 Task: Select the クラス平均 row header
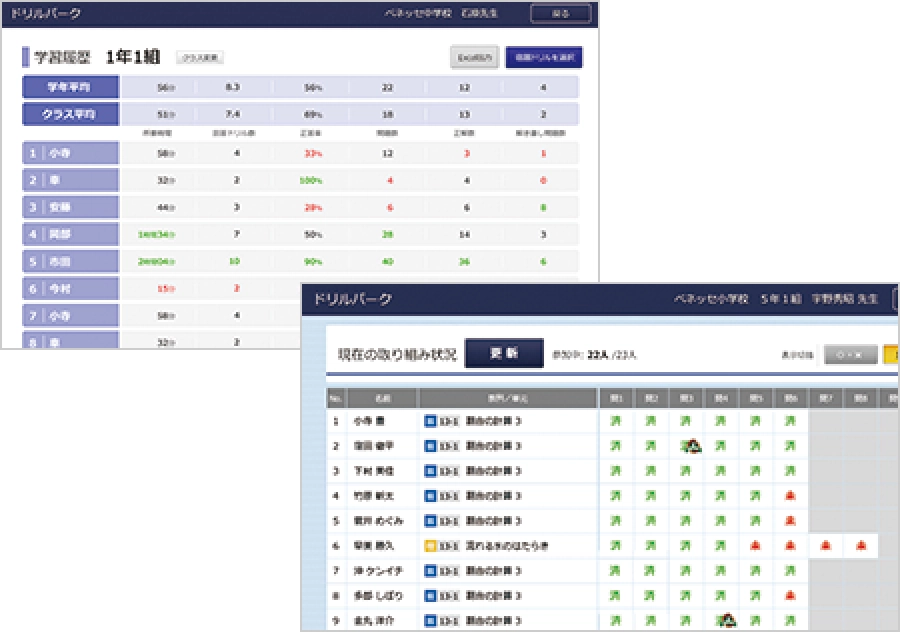(x=70, y=114)
